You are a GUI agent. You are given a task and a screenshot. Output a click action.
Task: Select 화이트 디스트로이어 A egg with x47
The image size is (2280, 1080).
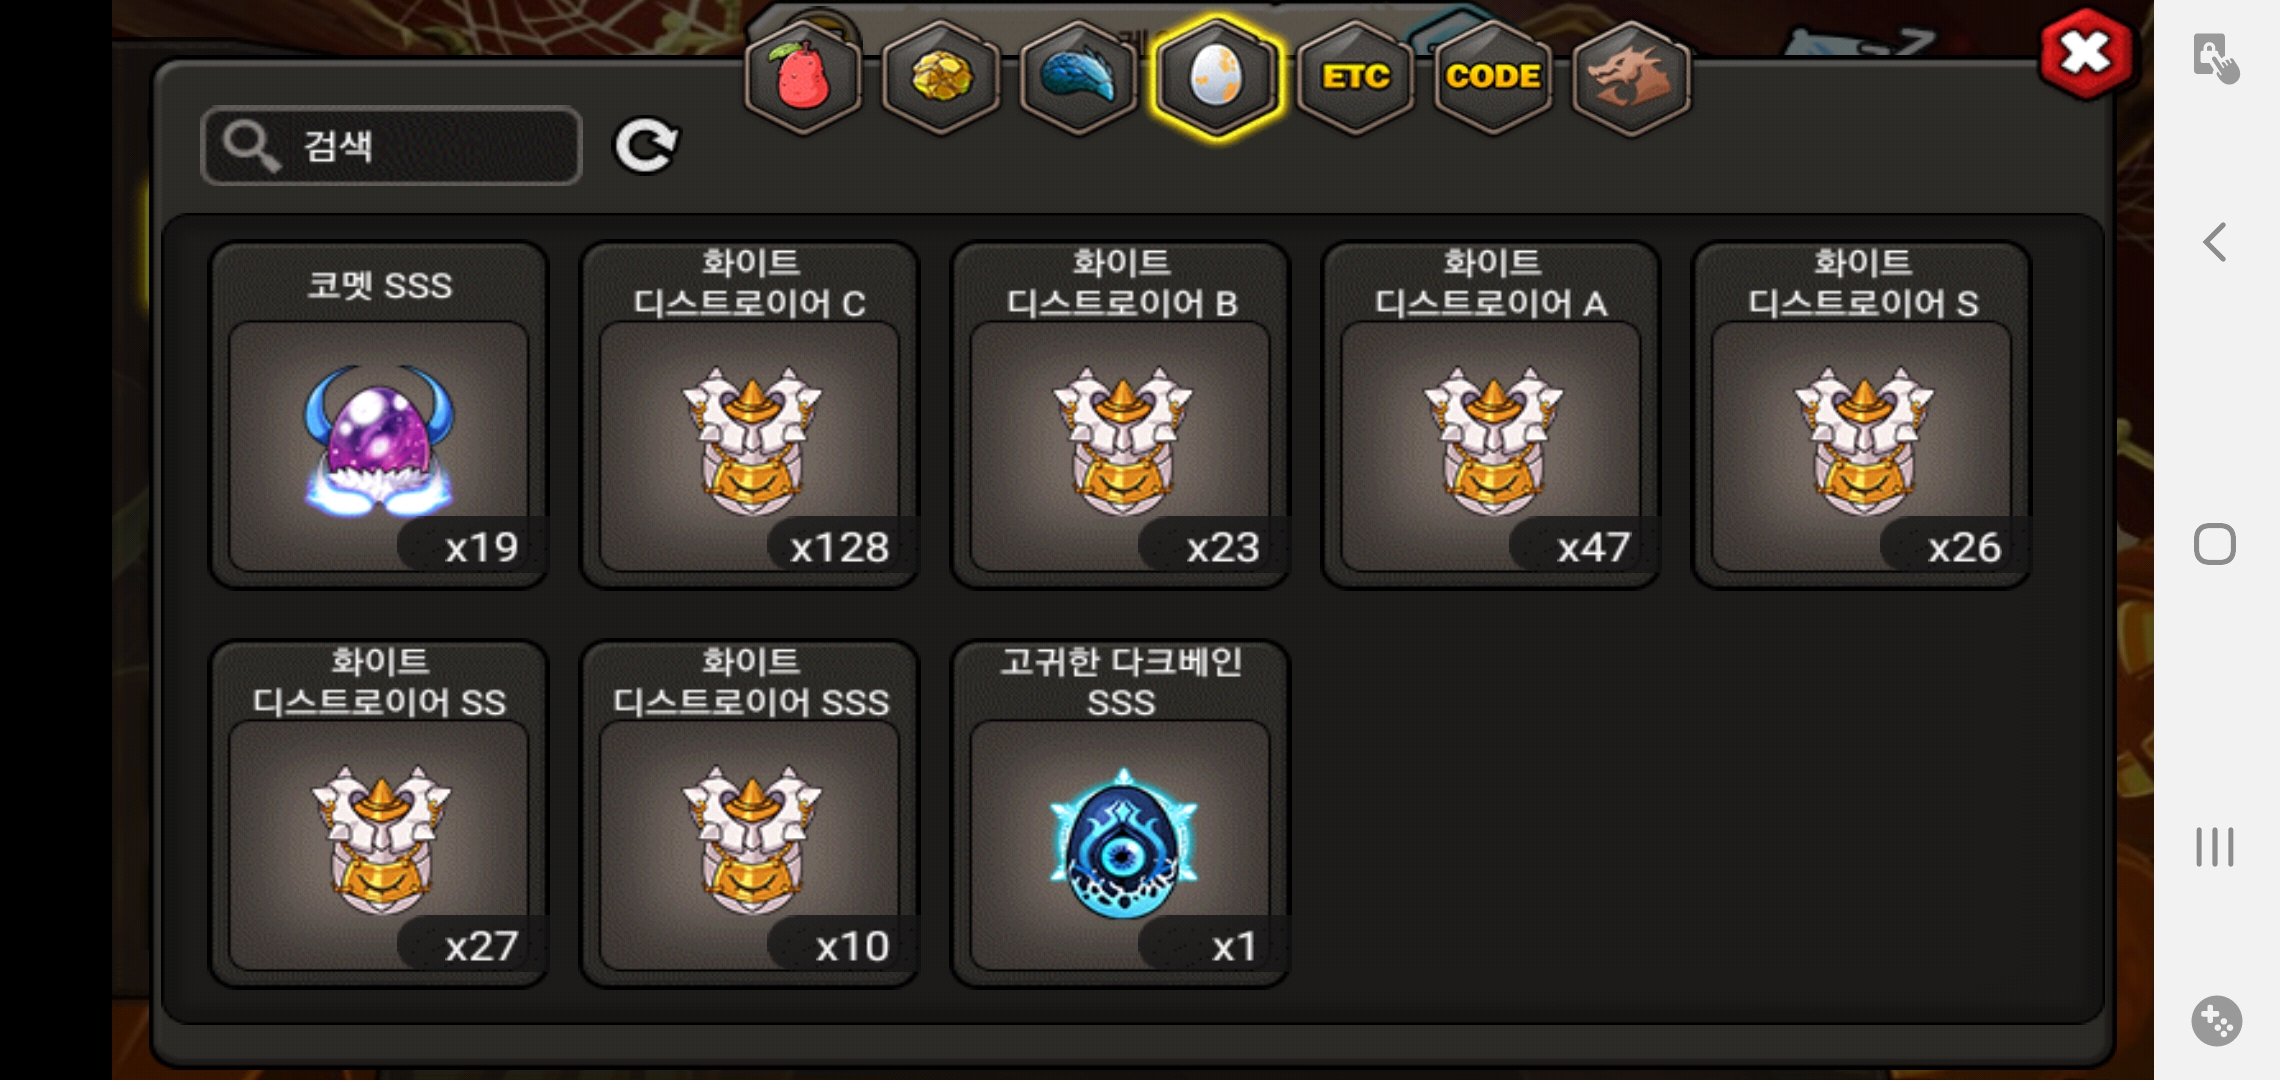point(1491,415)
